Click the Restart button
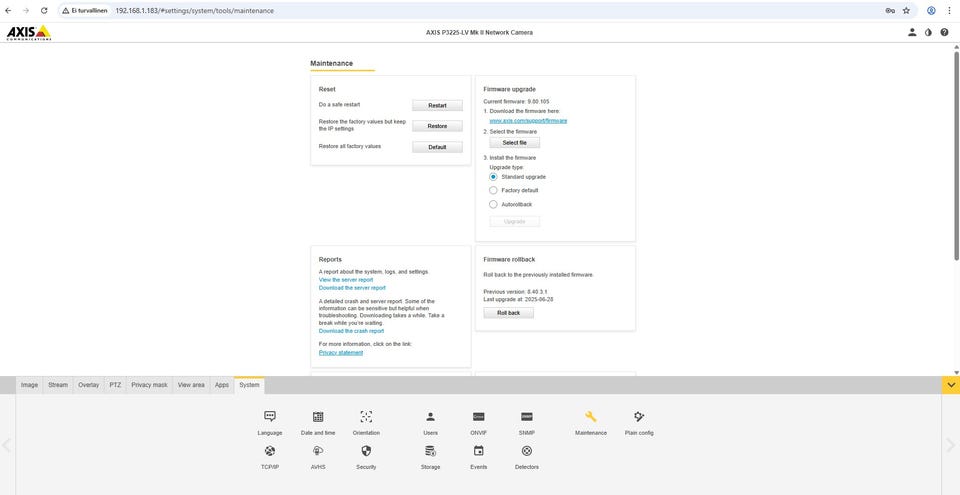Image resolution: width=960 pixels, height=495 pixels. coord(437,105)
